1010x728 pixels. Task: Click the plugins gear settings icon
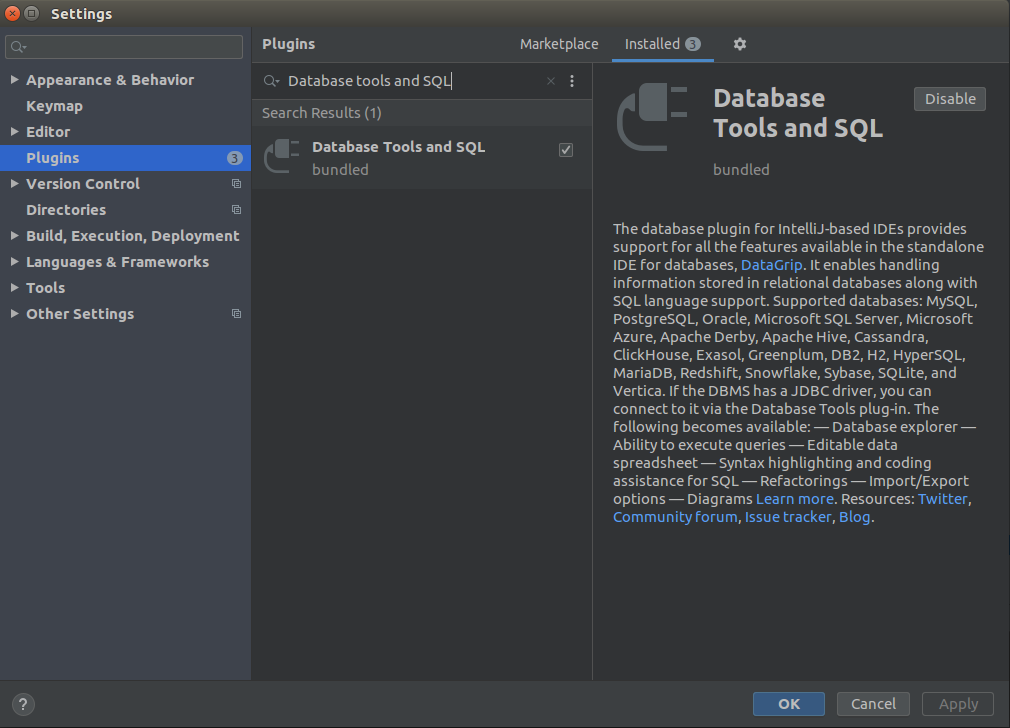pos(740,44)
